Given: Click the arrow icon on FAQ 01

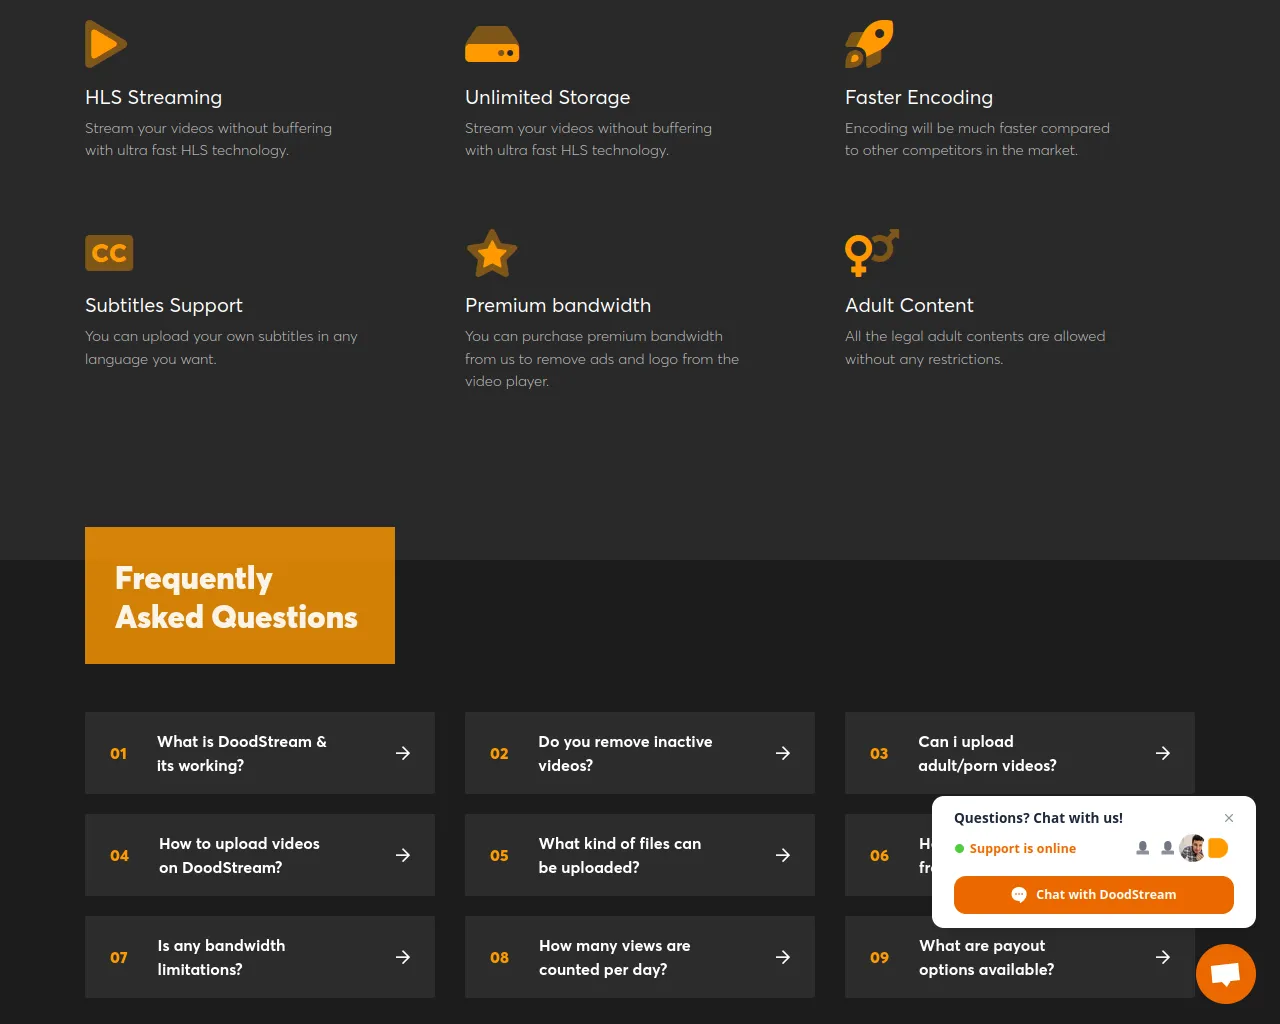Looking at the screenshot, I should tap(403, 753).
